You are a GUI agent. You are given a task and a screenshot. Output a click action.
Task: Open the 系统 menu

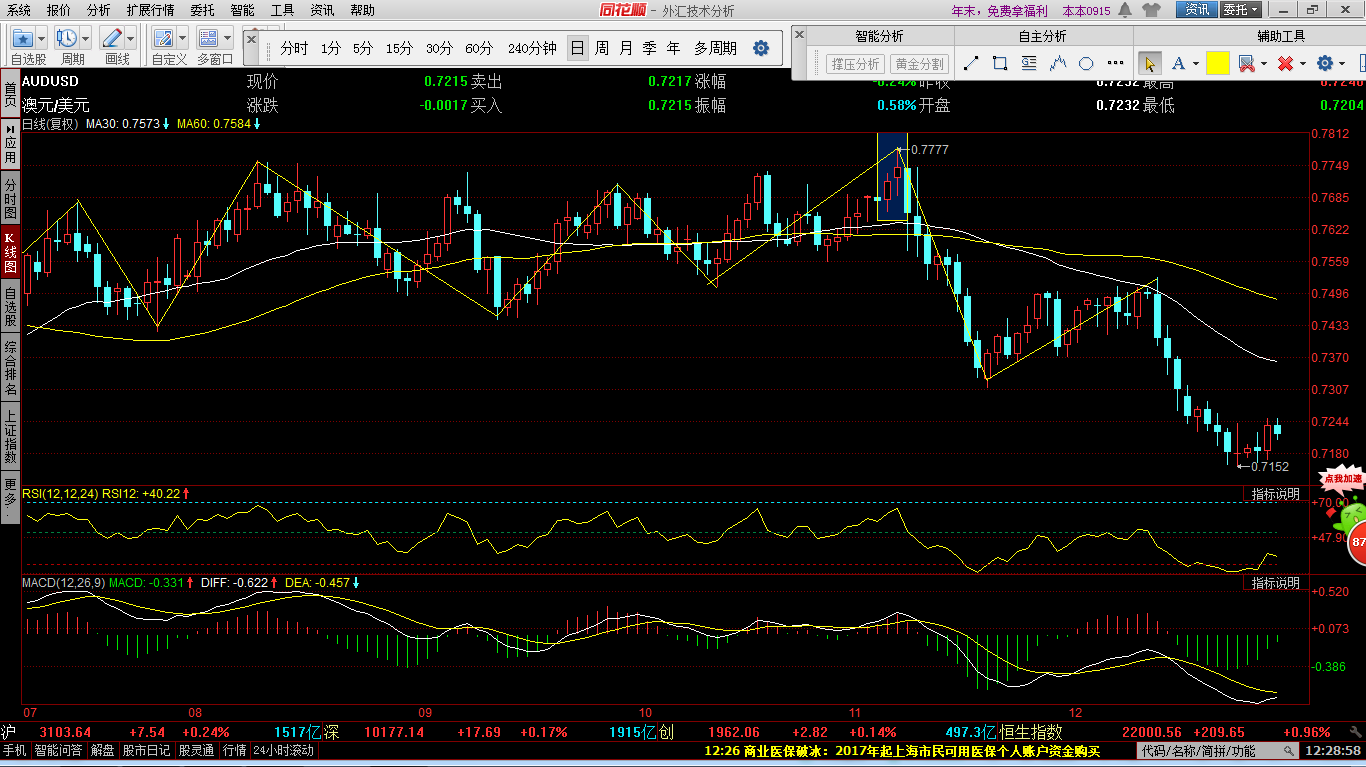click(19, 10)
